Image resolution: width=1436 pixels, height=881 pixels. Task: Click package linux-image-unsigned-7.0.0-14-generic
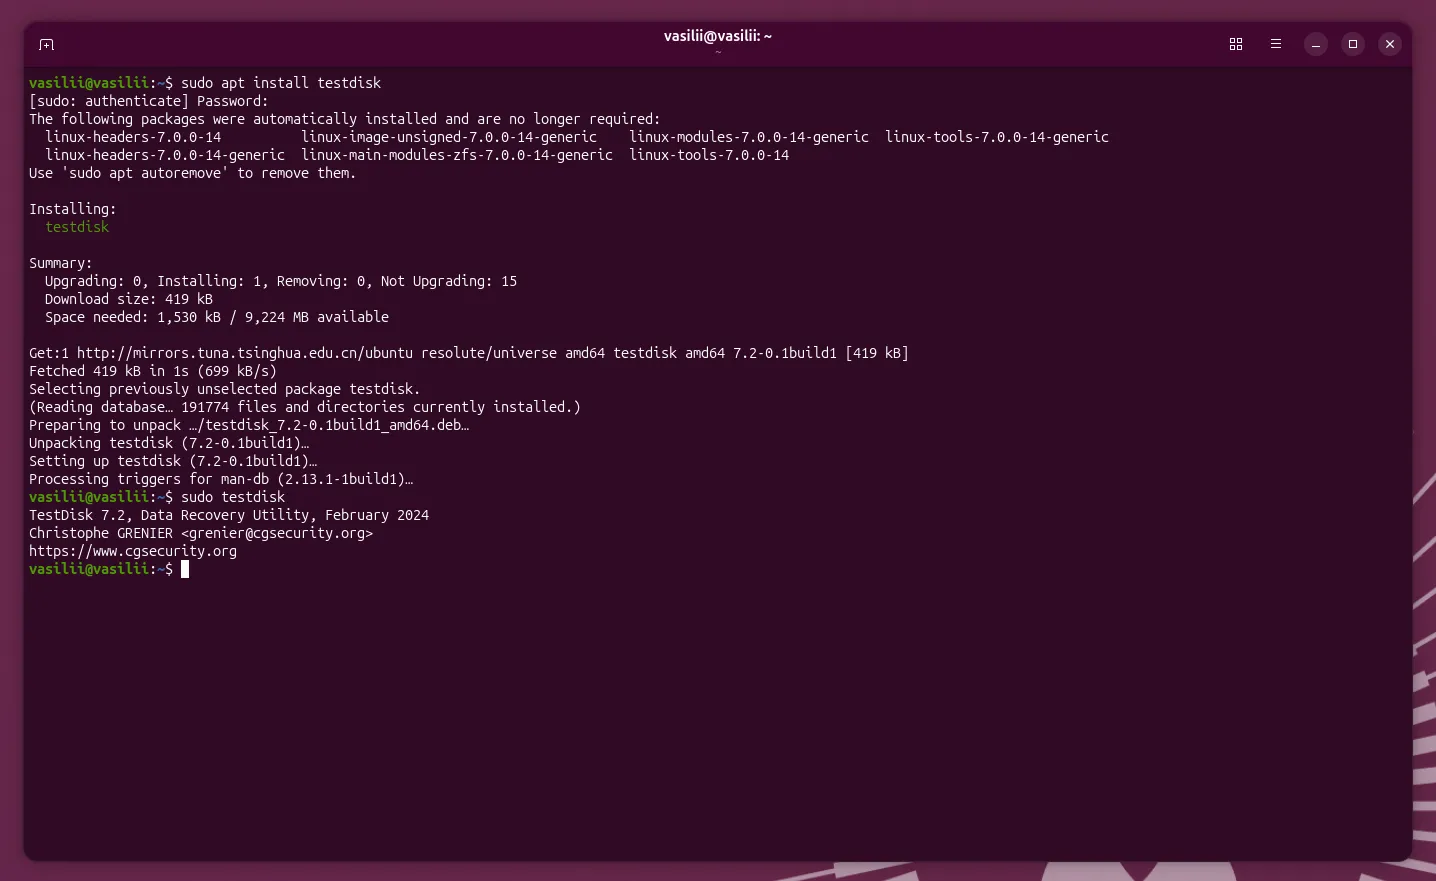click(x=449, y=137)
